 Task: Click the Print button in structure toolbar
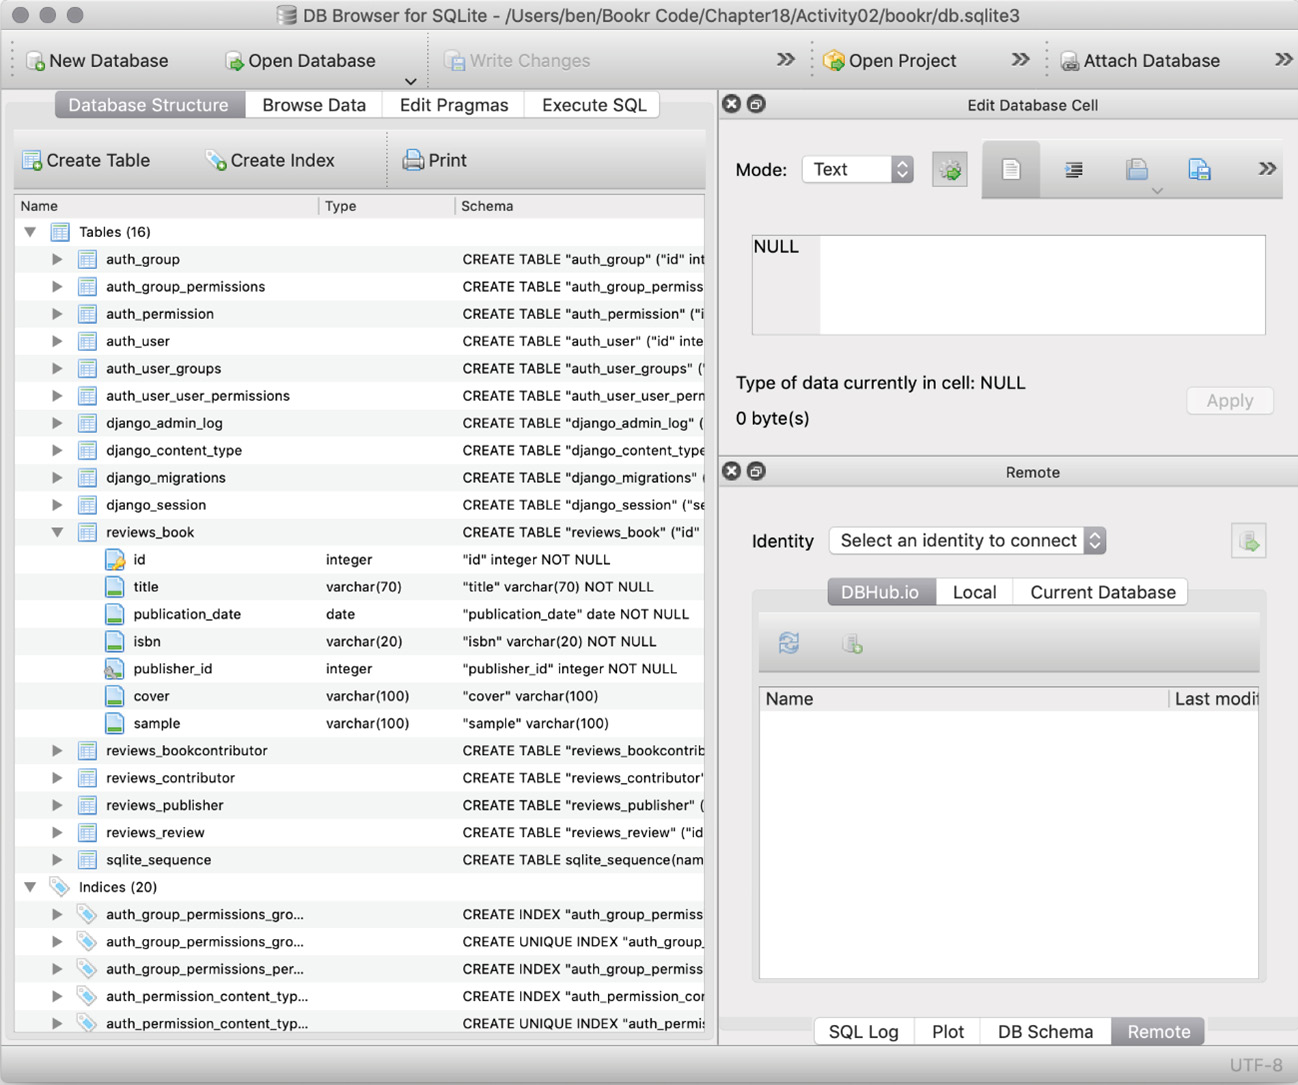pyautogui.click(x=435, y=160)
